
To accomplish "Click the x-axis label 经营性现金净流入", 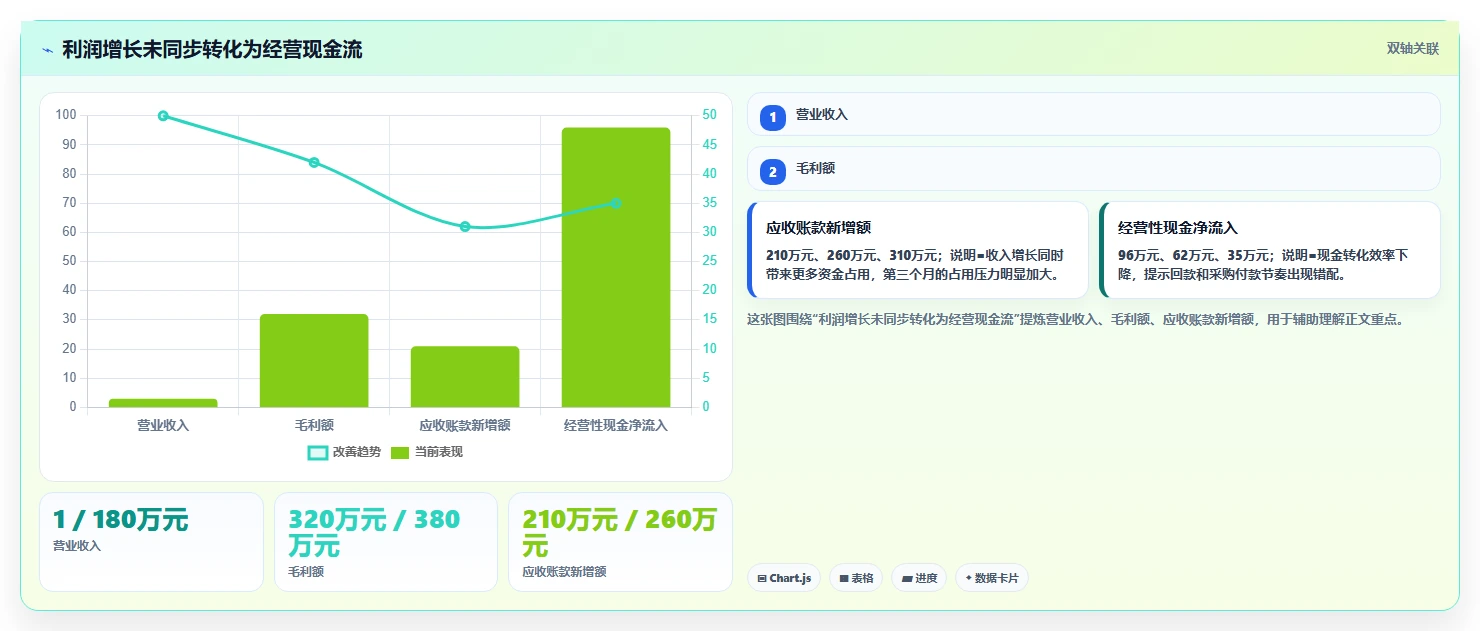I will 616,425.
